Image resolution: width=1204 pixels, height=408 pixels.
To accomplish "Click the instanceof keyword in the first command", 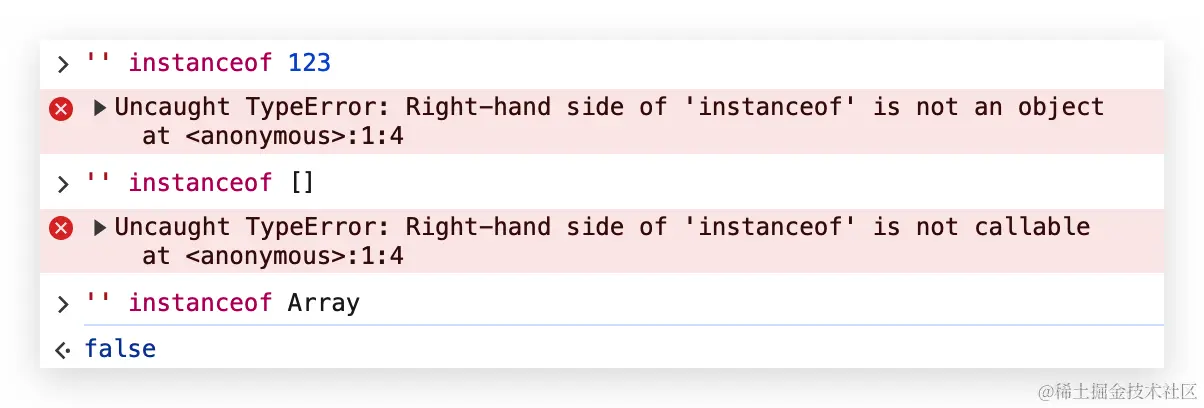I will 200,64.
